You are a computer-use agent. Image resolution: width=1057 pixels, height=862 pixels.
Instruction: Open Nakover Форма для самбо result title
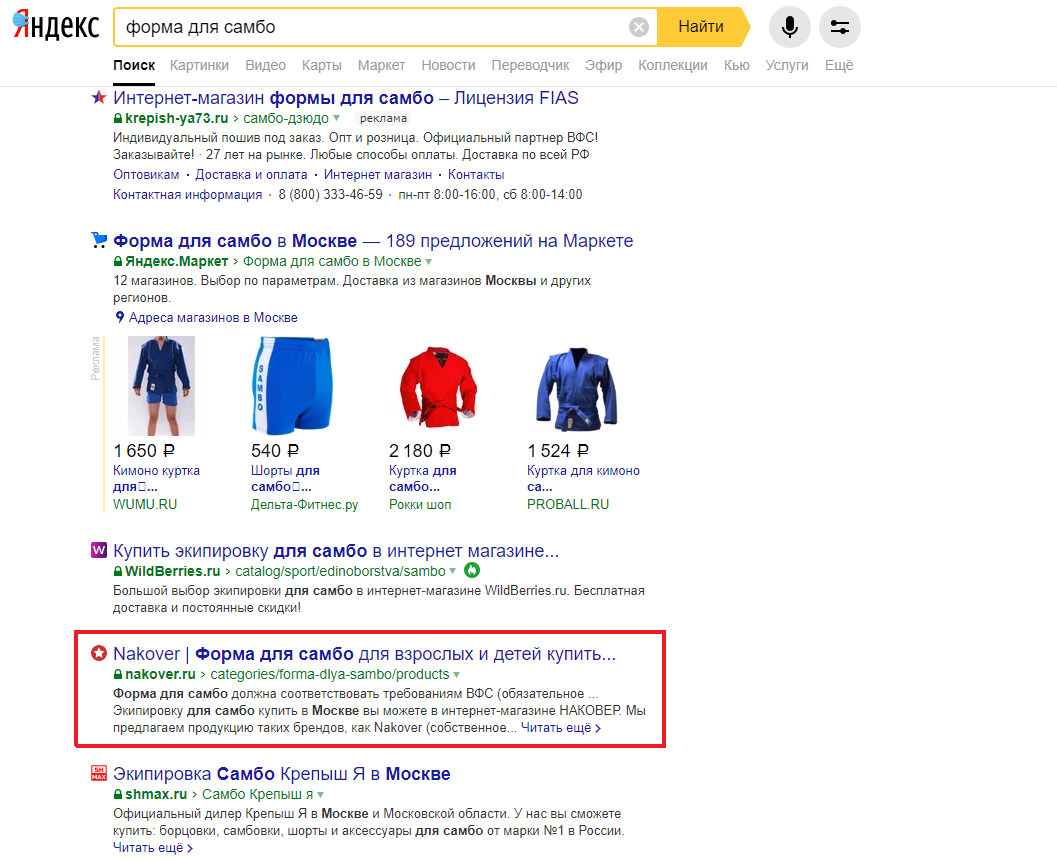coord(365,654)
